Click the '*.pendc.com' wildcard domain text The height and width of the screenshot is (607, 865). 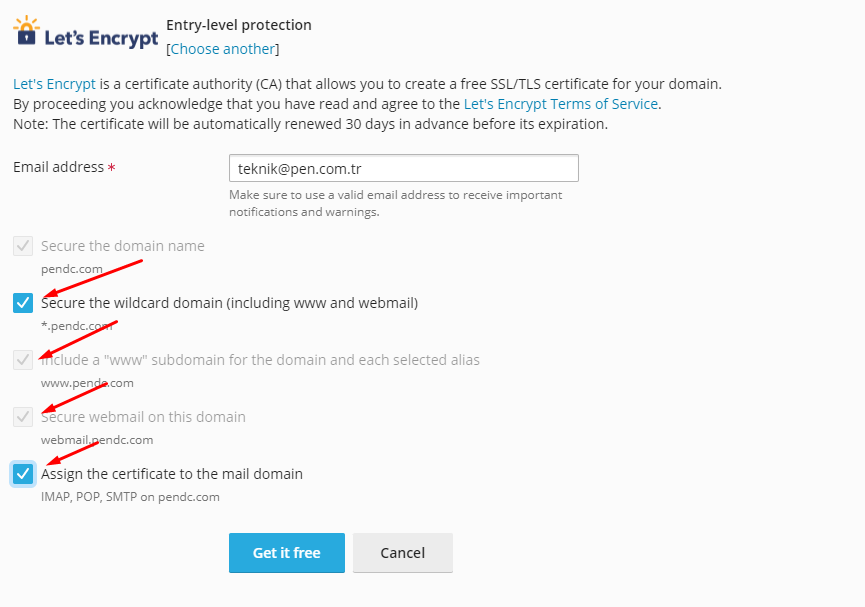77,326
